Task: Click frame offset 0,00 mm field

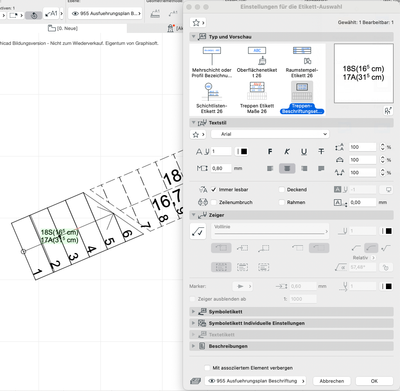Action: click(x=363, y=202)
